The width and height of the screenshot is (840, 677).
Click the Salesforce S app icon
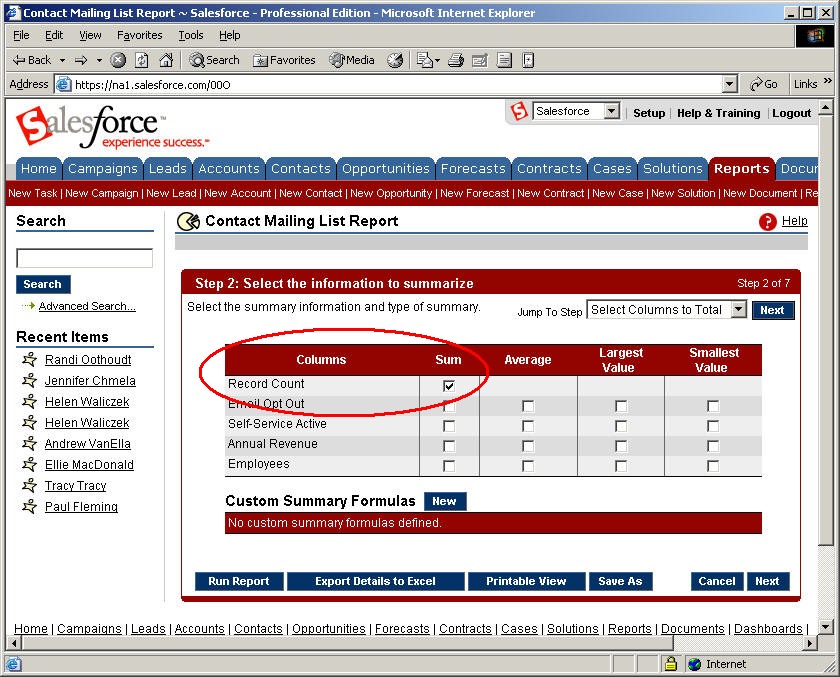click(x=519, y=111)
